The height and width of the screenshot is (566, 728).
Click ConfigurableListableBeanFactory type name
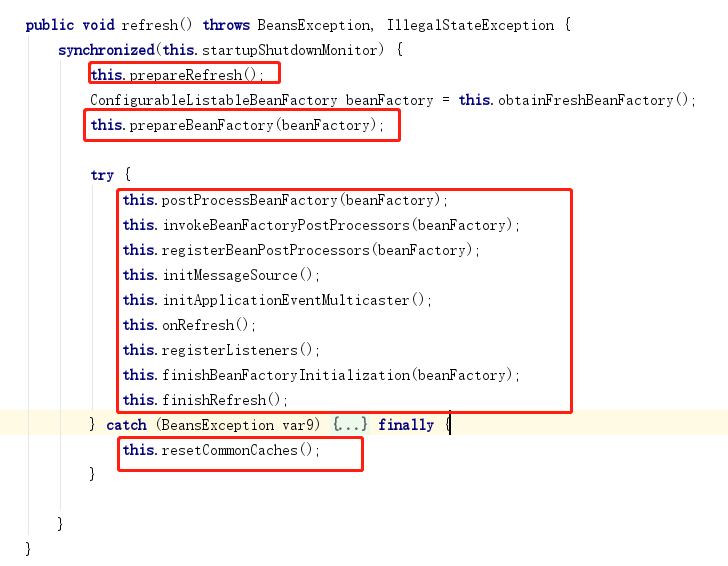coord(214,100)
